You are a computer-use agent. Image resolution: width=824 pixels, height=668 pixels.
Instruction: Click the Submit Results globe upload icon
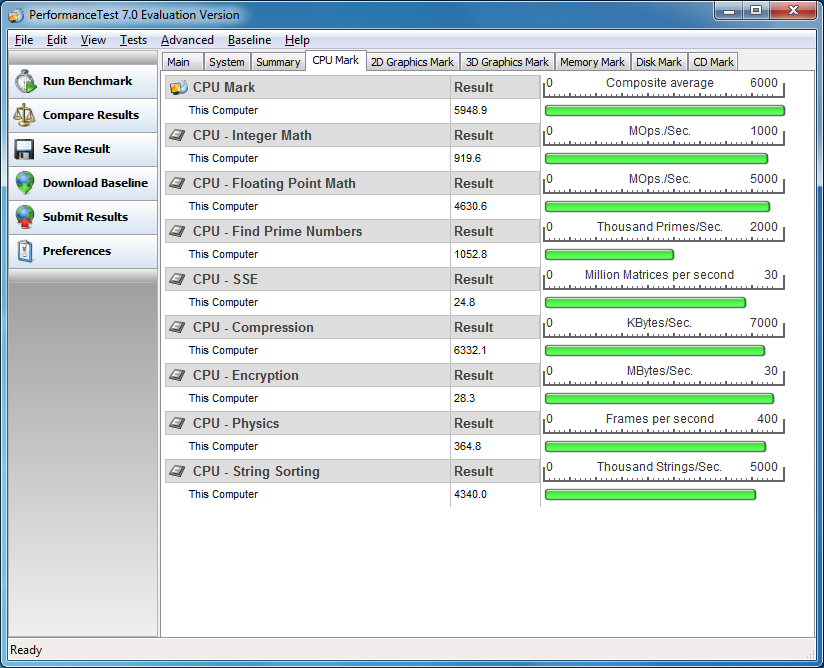[x=25, y=217]
